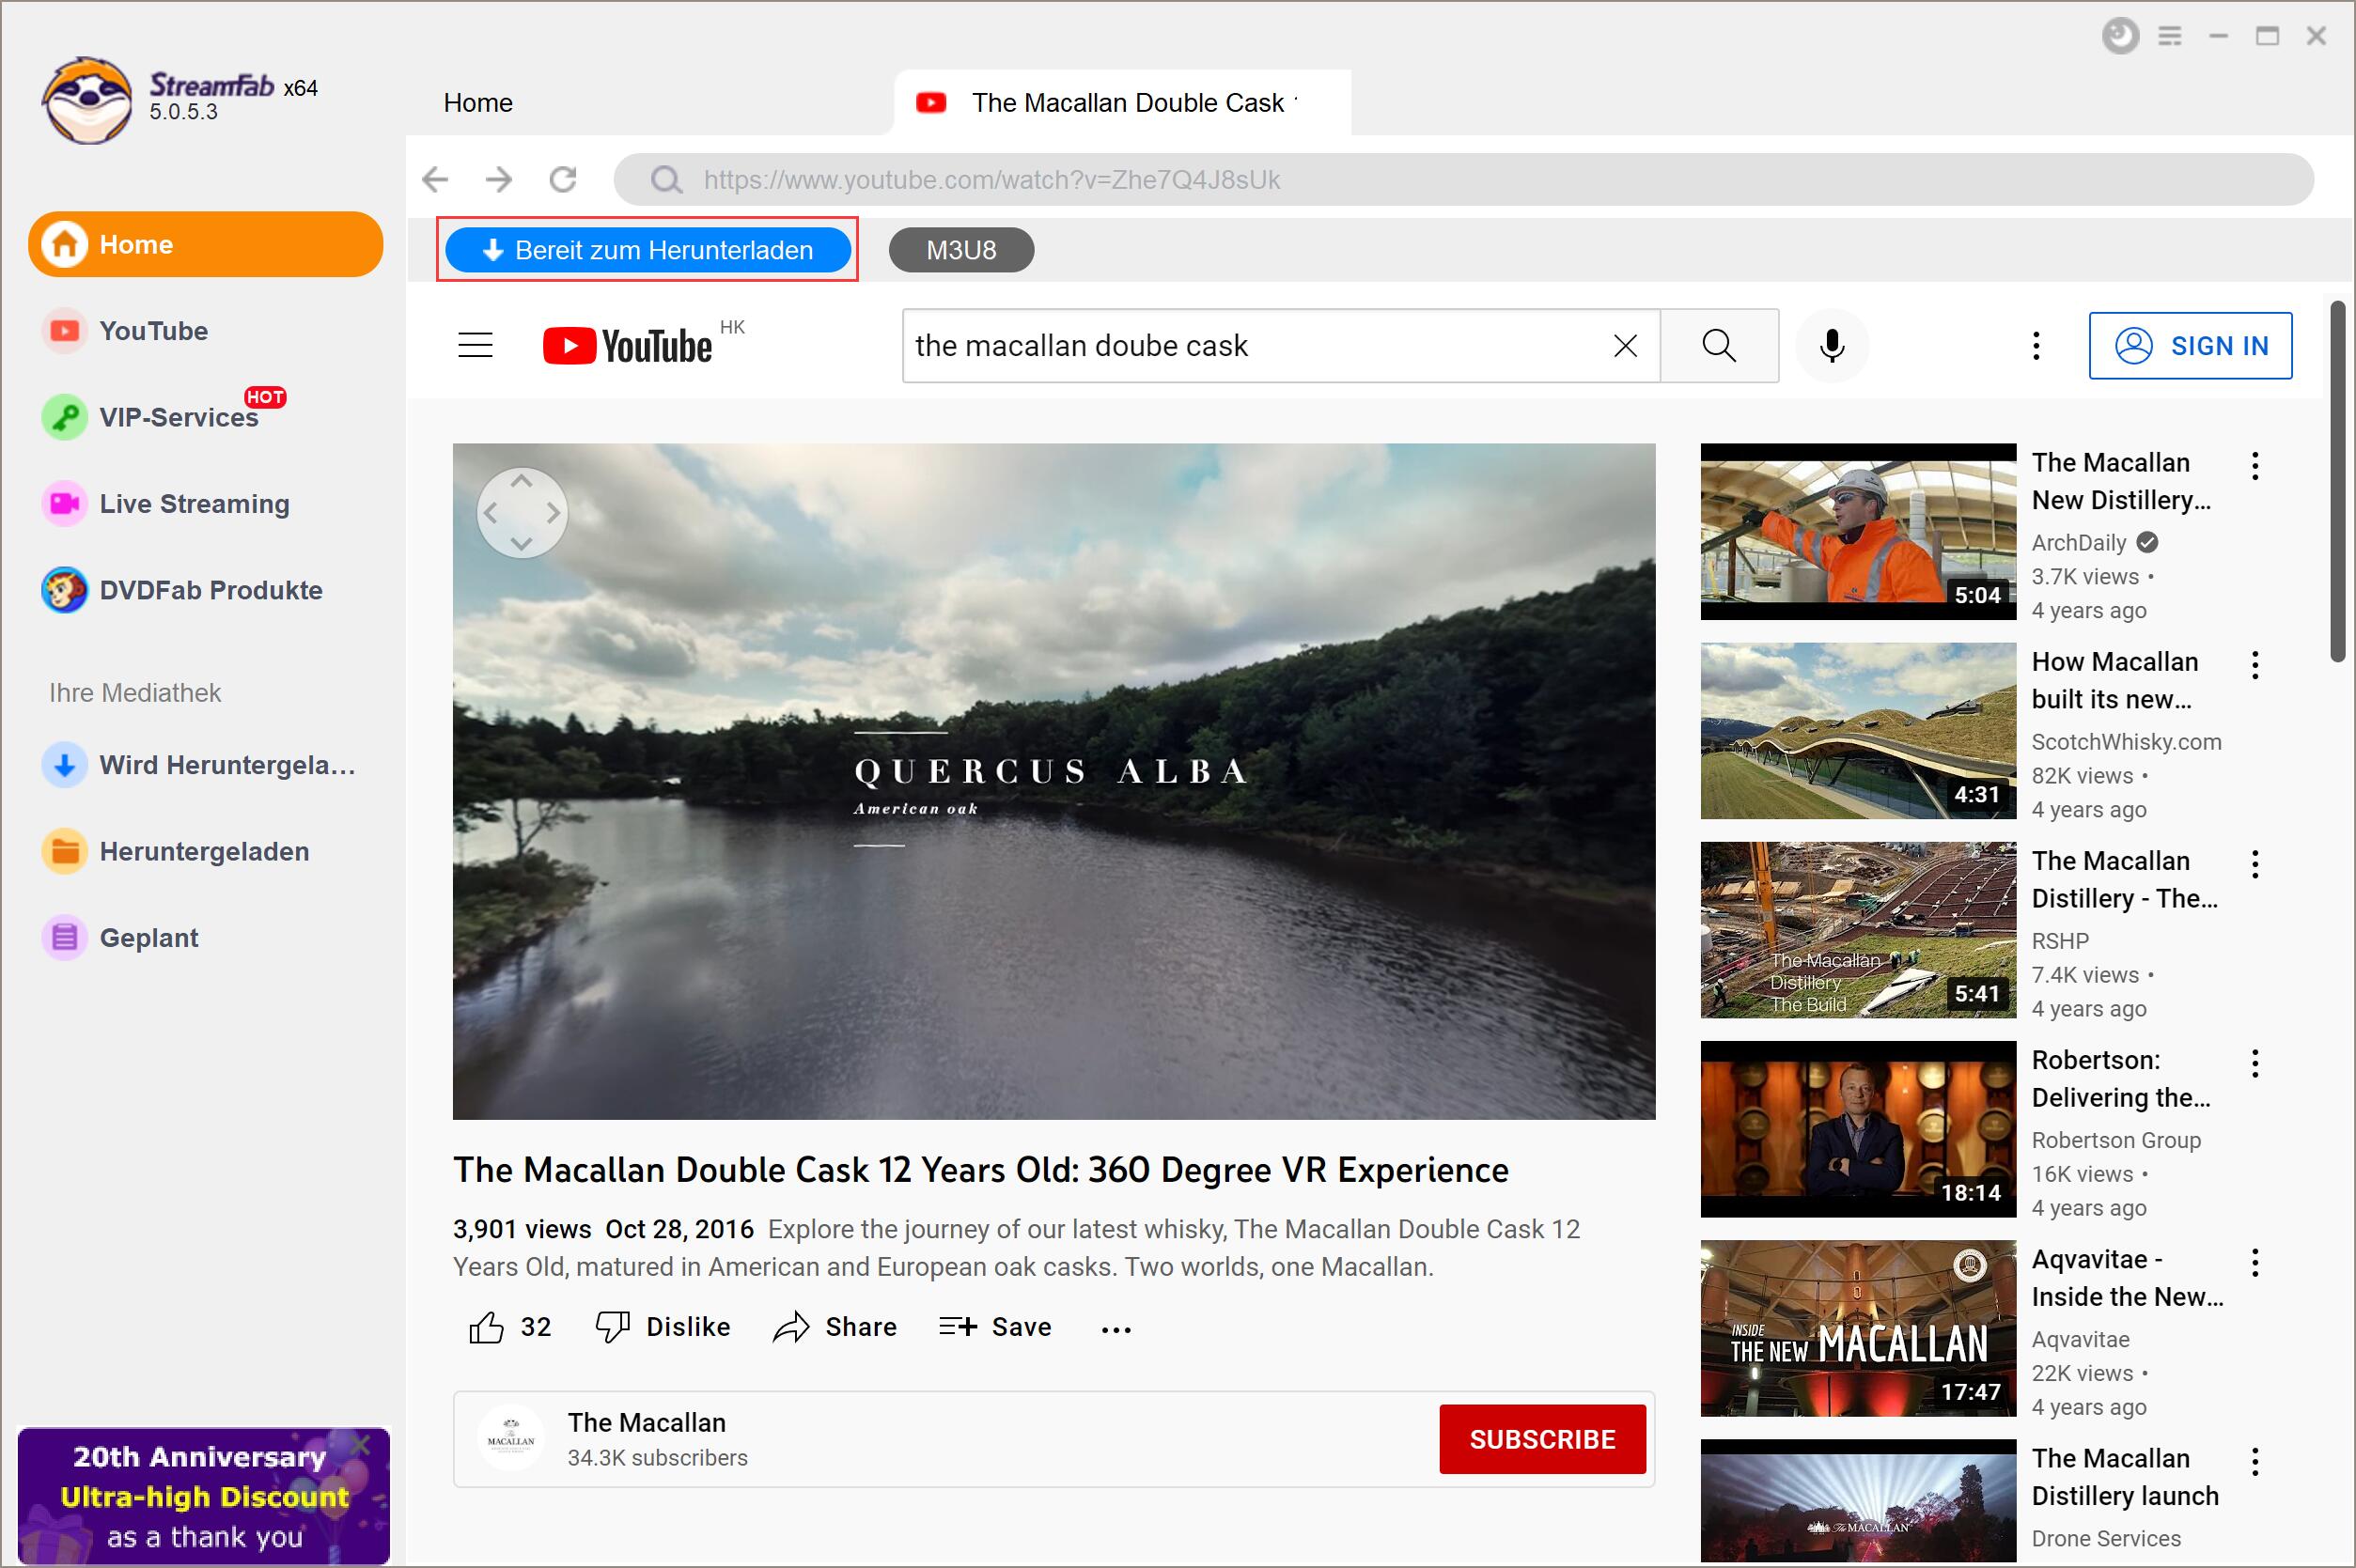
Task: Save the video to a playlist
Action: [x=995, y=1327]
